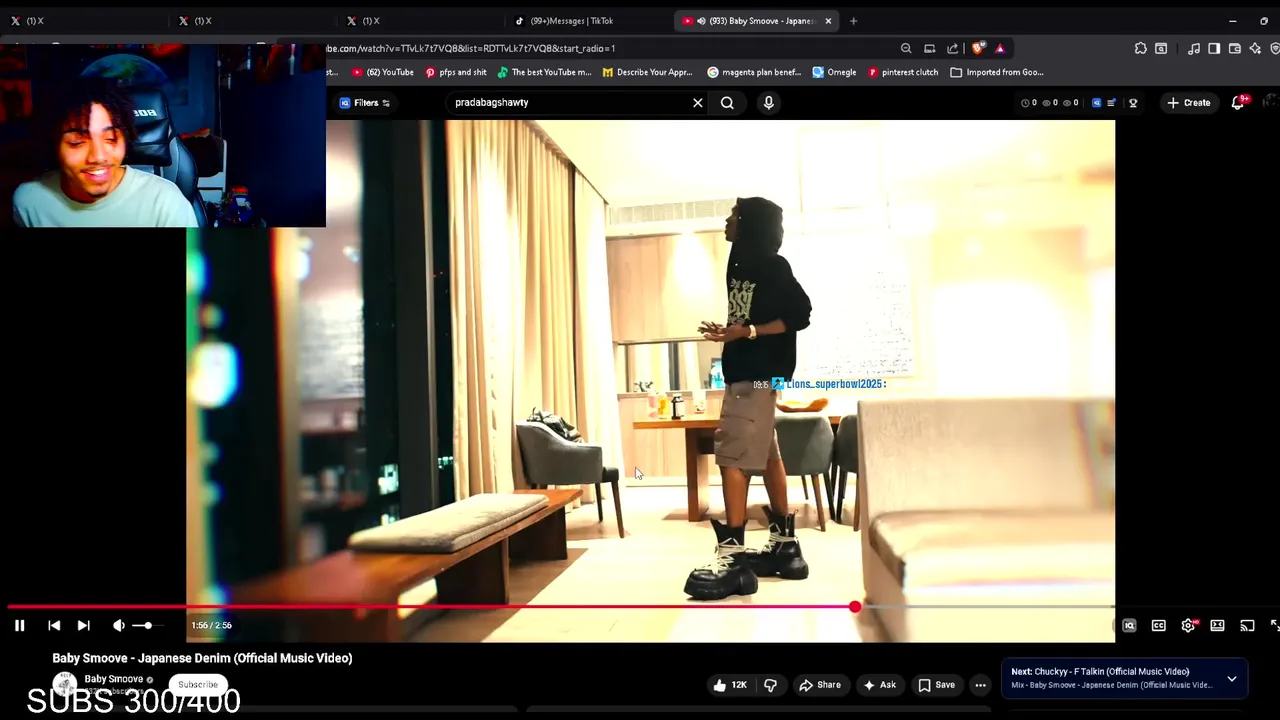Open more actions three-dot menu
The height and width of the screenshot is (720, 1280).
click(980, 685)
